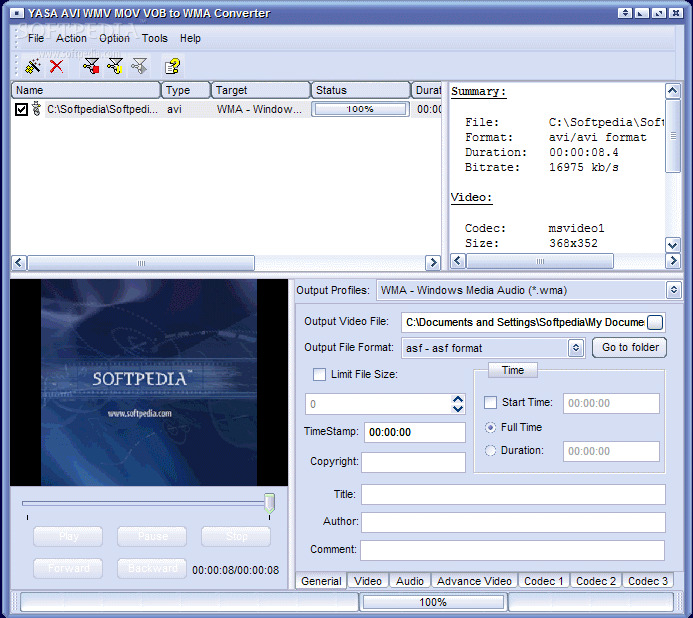Switch to the Codec 1 tab
The image size is (693, 618).
tap(544, 581)
